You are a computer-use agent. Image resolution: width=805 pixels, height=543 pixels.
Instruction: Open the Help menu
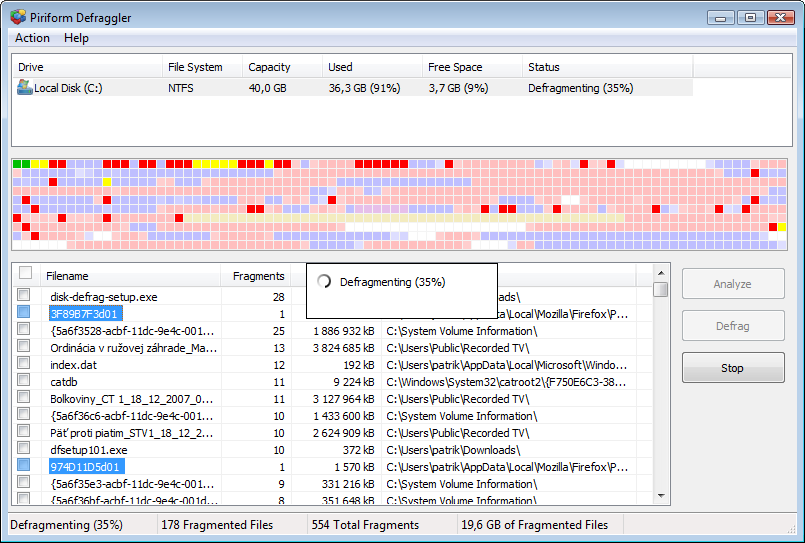(76, 38)
